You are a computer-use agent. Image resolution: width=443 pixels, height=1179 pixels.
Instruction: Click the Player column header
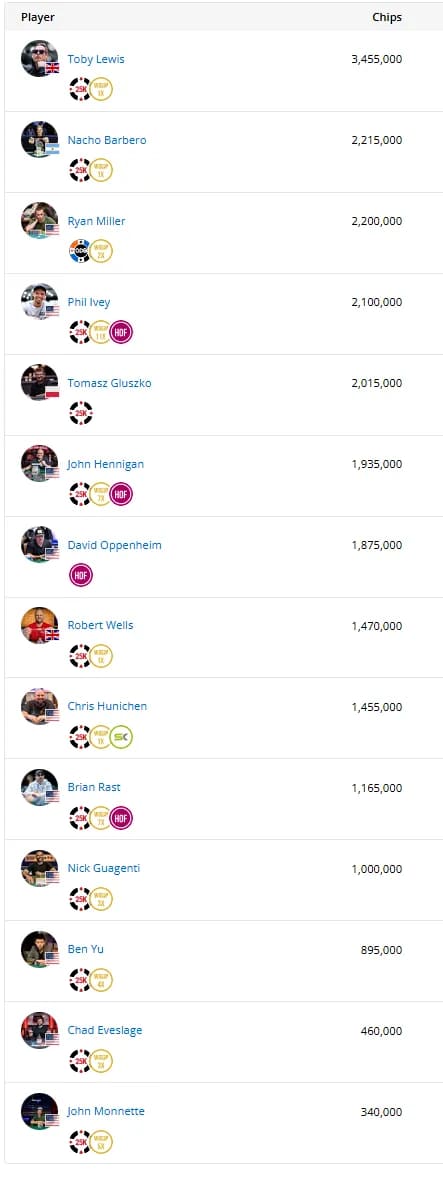pyautogui.click(x=38, y=17)
